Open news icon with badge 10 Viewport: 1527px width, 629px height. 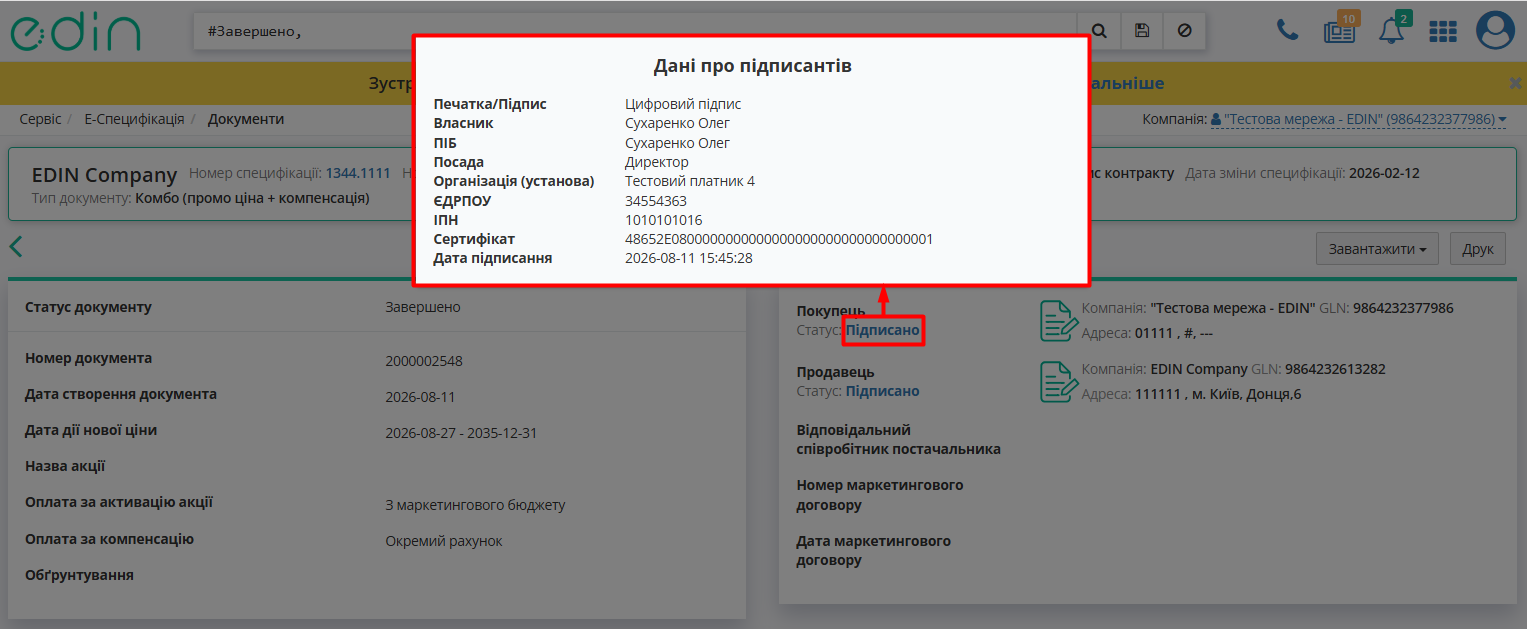[x=1339, y=31]
